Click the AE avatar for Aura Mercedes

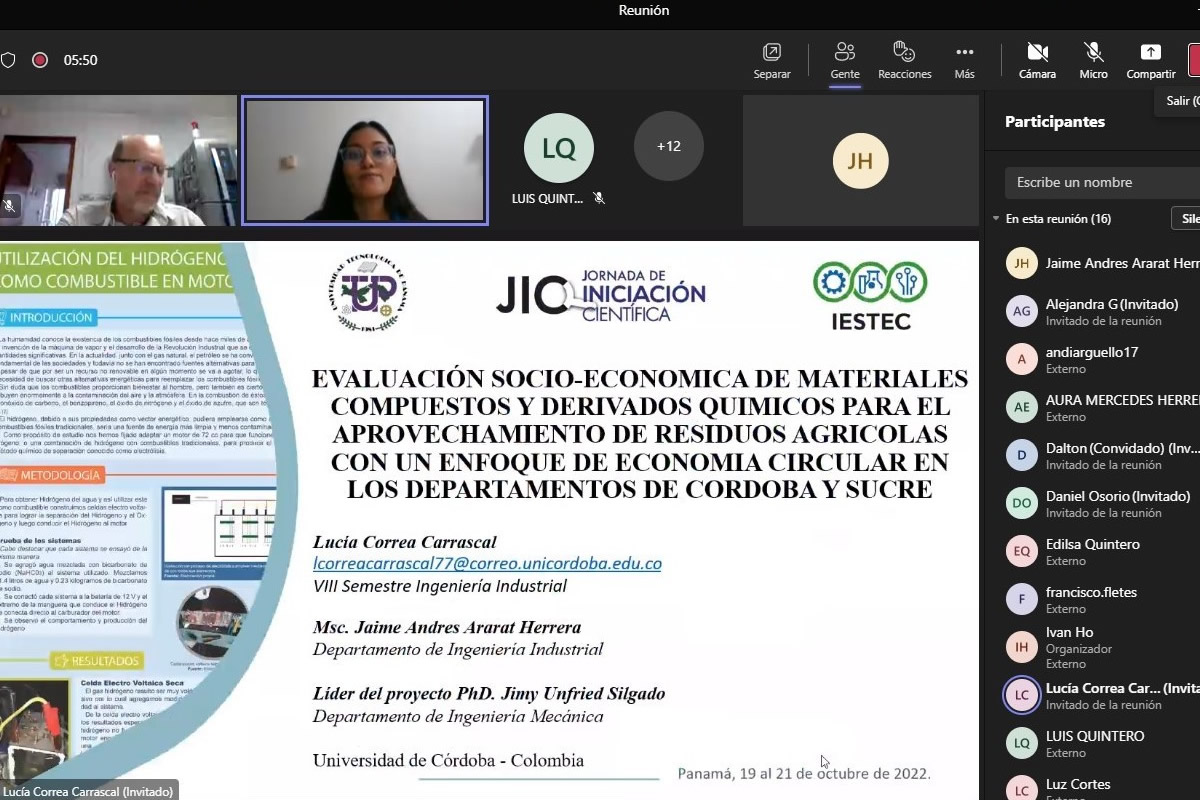pyautogui.click(x=1022, y=408)
